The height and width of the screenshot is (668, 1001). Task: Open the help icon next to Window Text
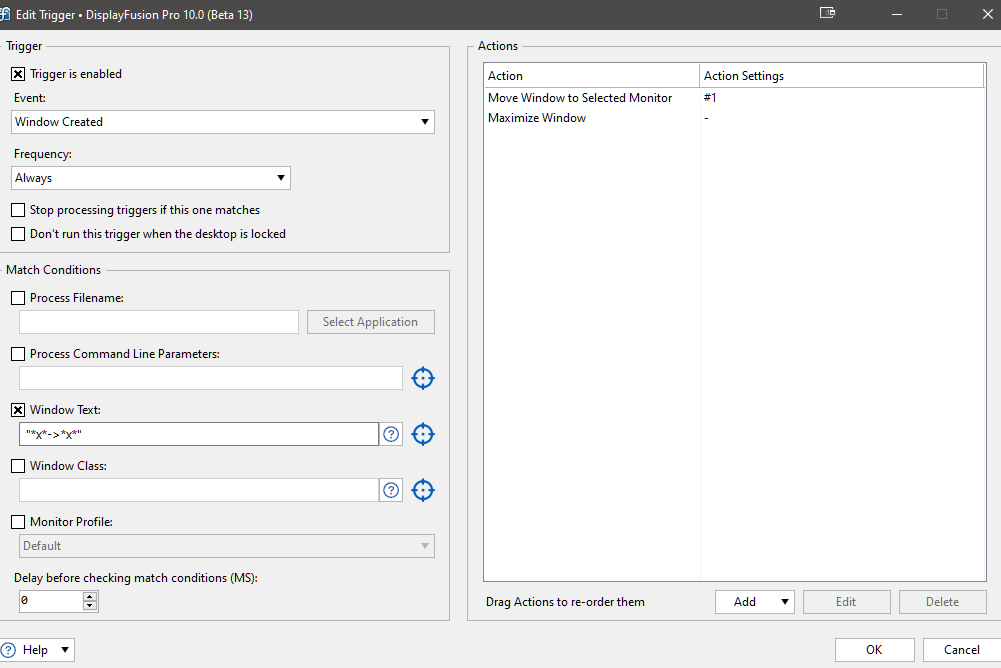[x=391, y=434]
